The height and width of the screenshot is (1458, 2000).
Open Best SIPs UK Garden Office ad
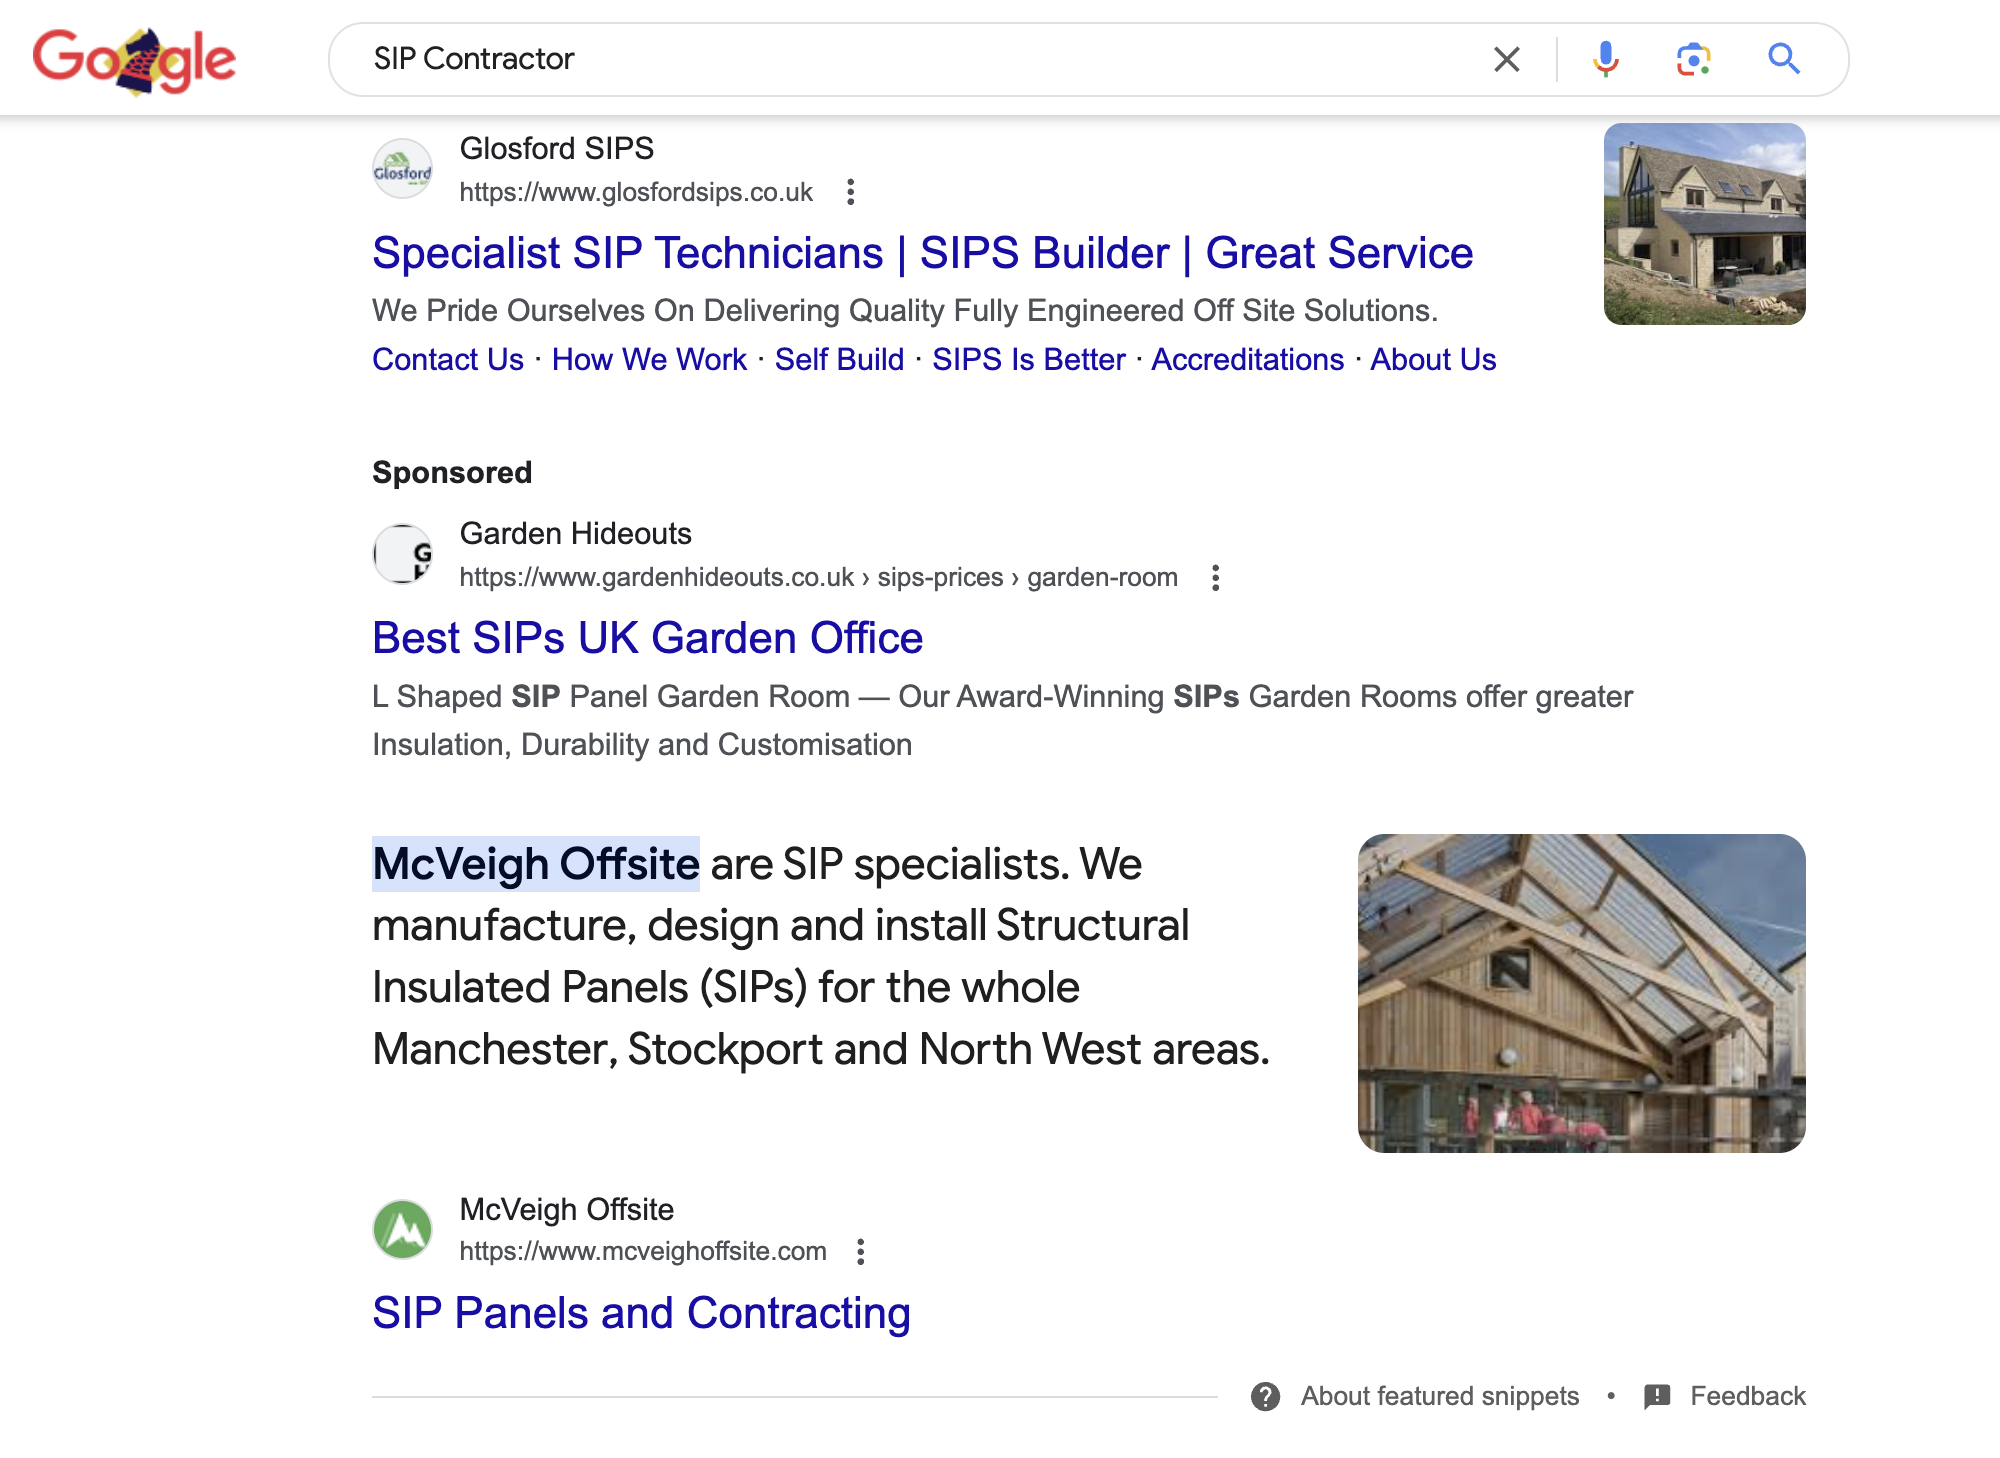coord(647,638)
